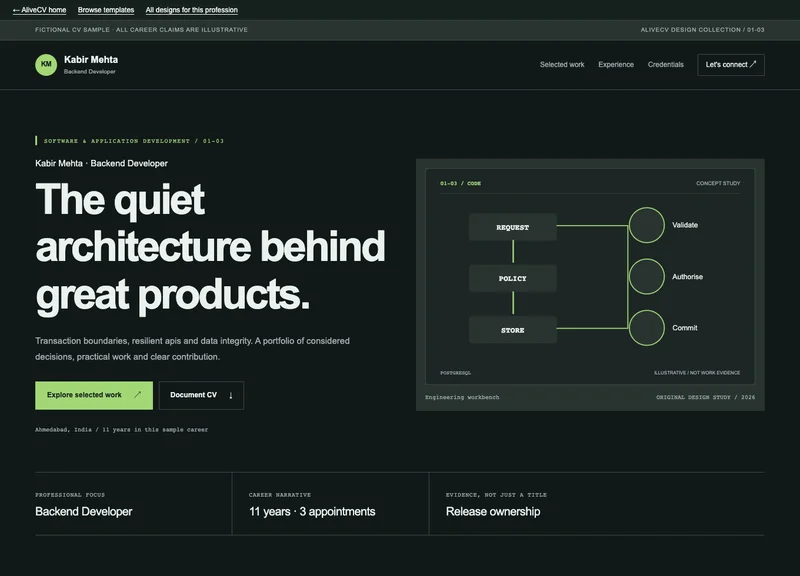The width and height of the screenshot is (800, 576).
Task: Click the circle next to Authorise
Action: tap(646, 277)
